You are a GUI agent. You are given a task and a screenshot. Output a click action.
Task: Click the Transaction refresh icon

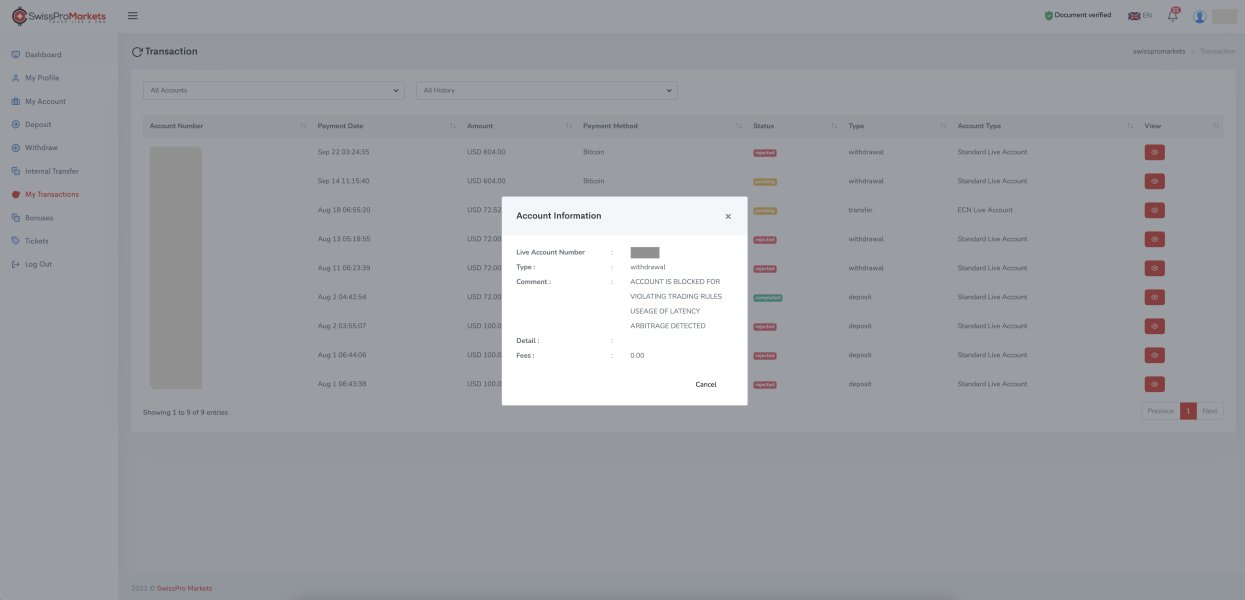click(x=137, y=51)
